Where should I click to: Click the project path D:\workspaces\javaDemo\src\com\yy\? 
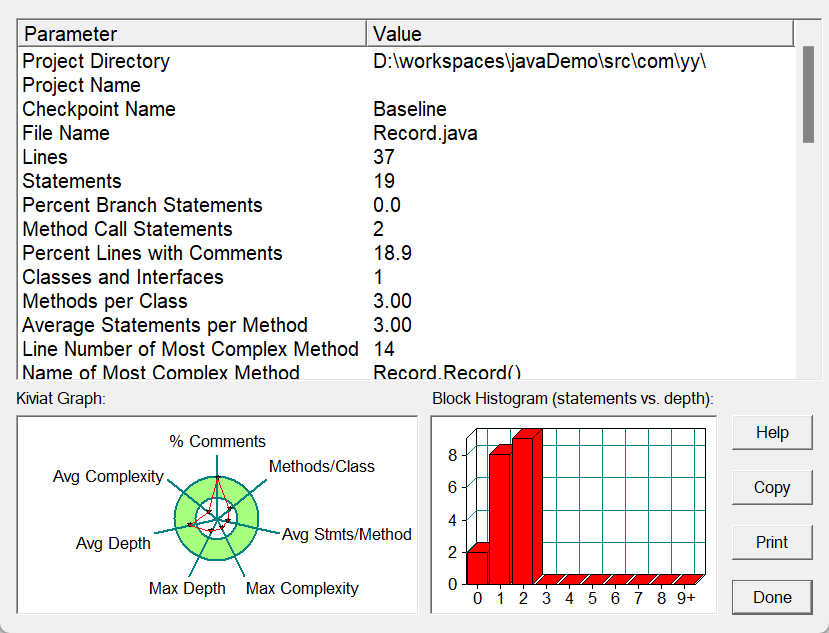pos(539,61)
